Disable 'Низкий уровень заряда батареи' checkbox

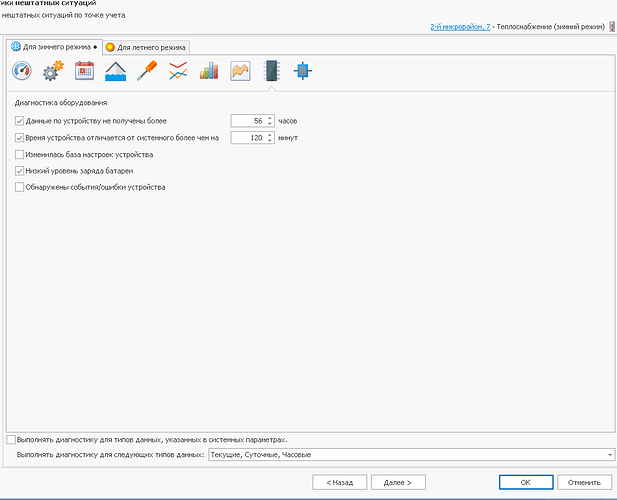[x=20, y=171]
